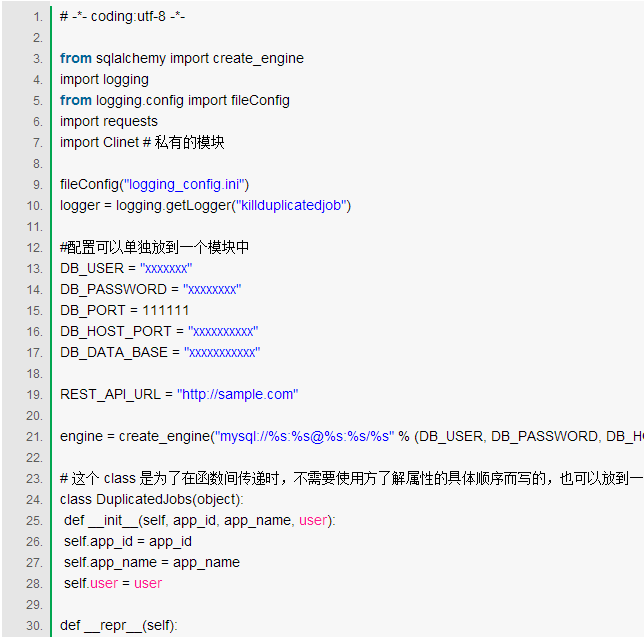Click line number 1 in the gutter
This screenshot has width=644, height=637.
click(x=38, y=17)
